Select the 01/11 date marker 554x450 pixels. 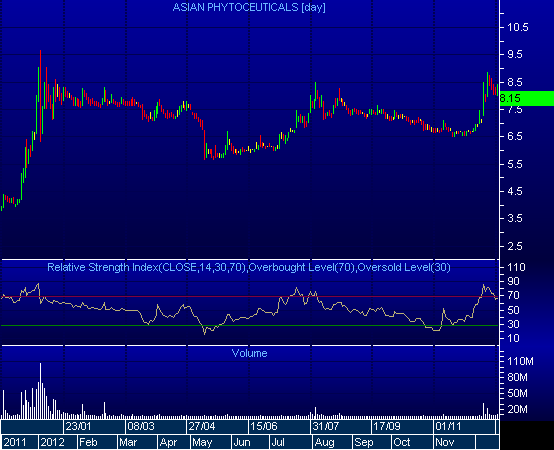(x=448, y=426)
